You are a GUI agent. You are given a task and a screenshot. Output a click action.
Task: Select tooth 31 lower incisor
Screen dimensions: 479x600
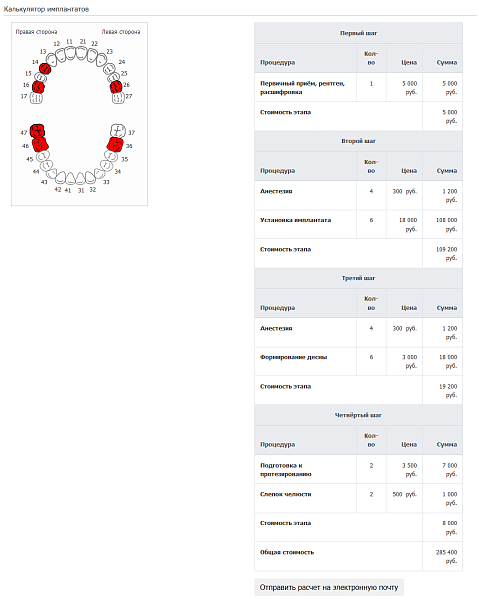pyautogui.click(x=81, y=178)
